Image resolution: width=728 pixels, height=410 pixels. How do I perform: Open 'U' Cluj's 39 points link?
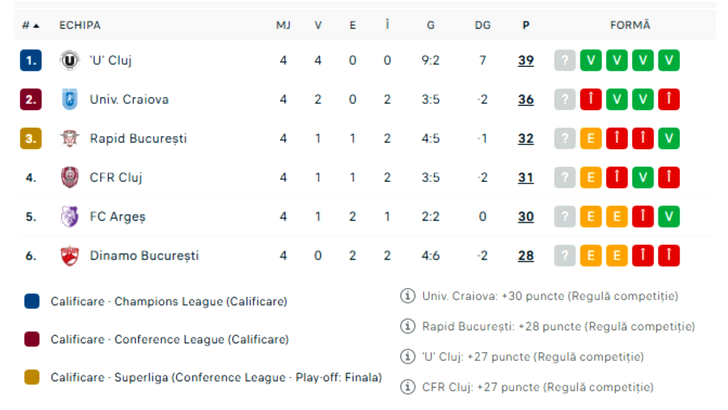[x=526, y=61]
